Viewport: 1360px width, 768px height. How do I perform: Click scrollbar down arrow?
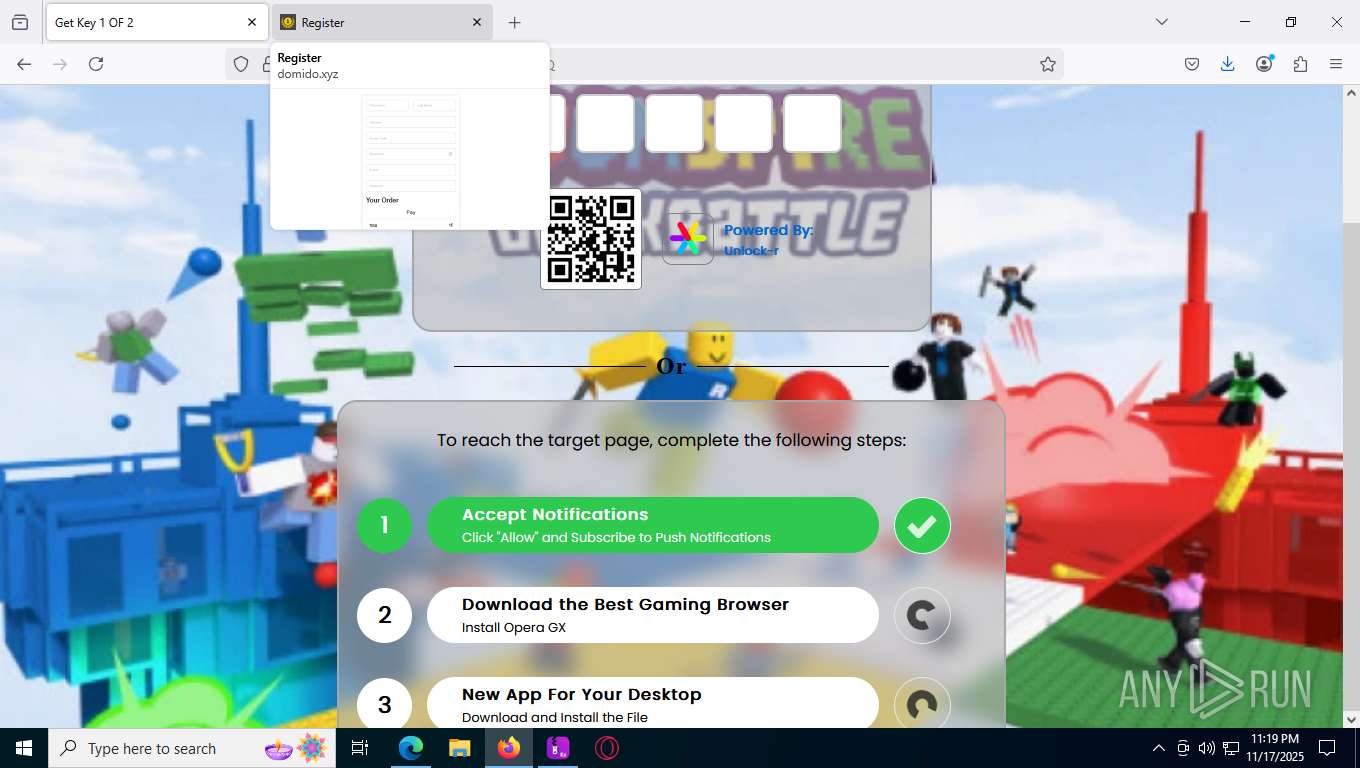[x=1351, y=719]
